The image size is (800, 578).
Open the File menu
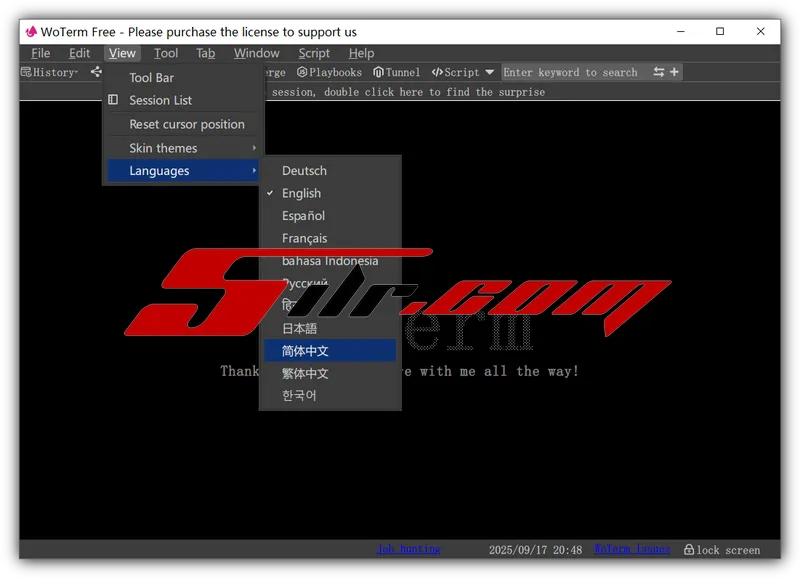(x=40, y=53)
